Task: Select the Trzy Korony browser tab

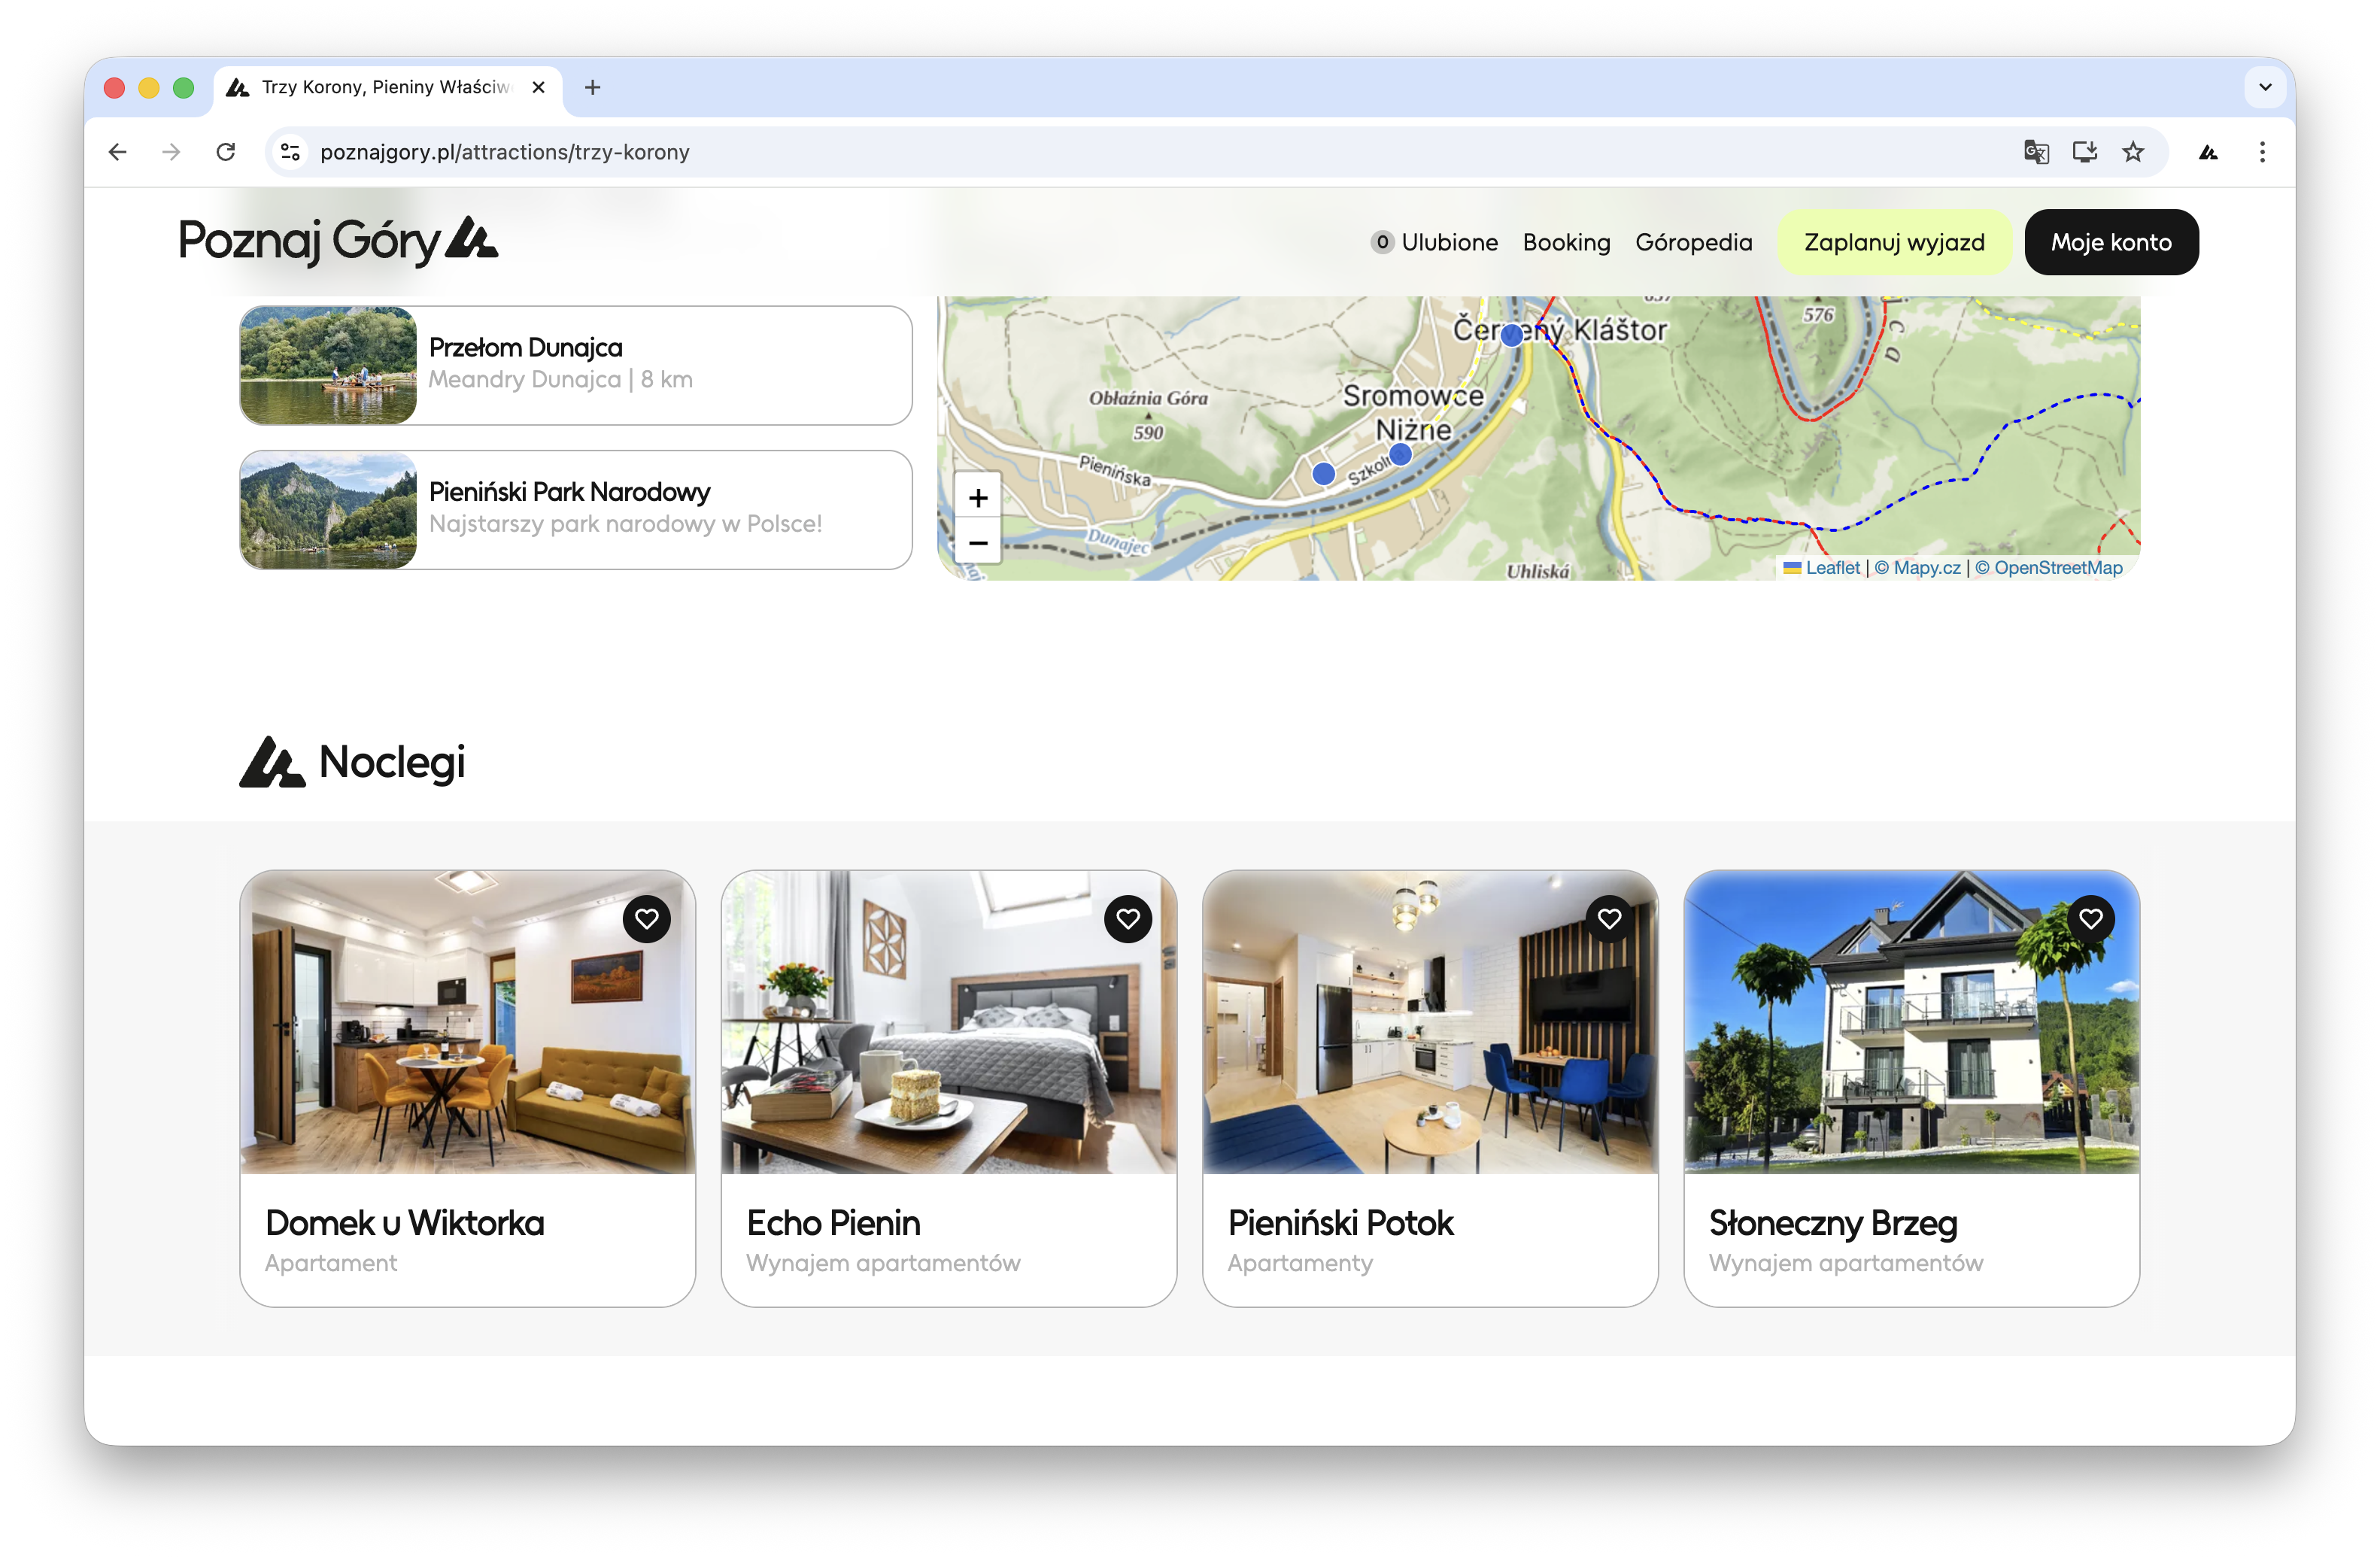Action: click(388, 88)
